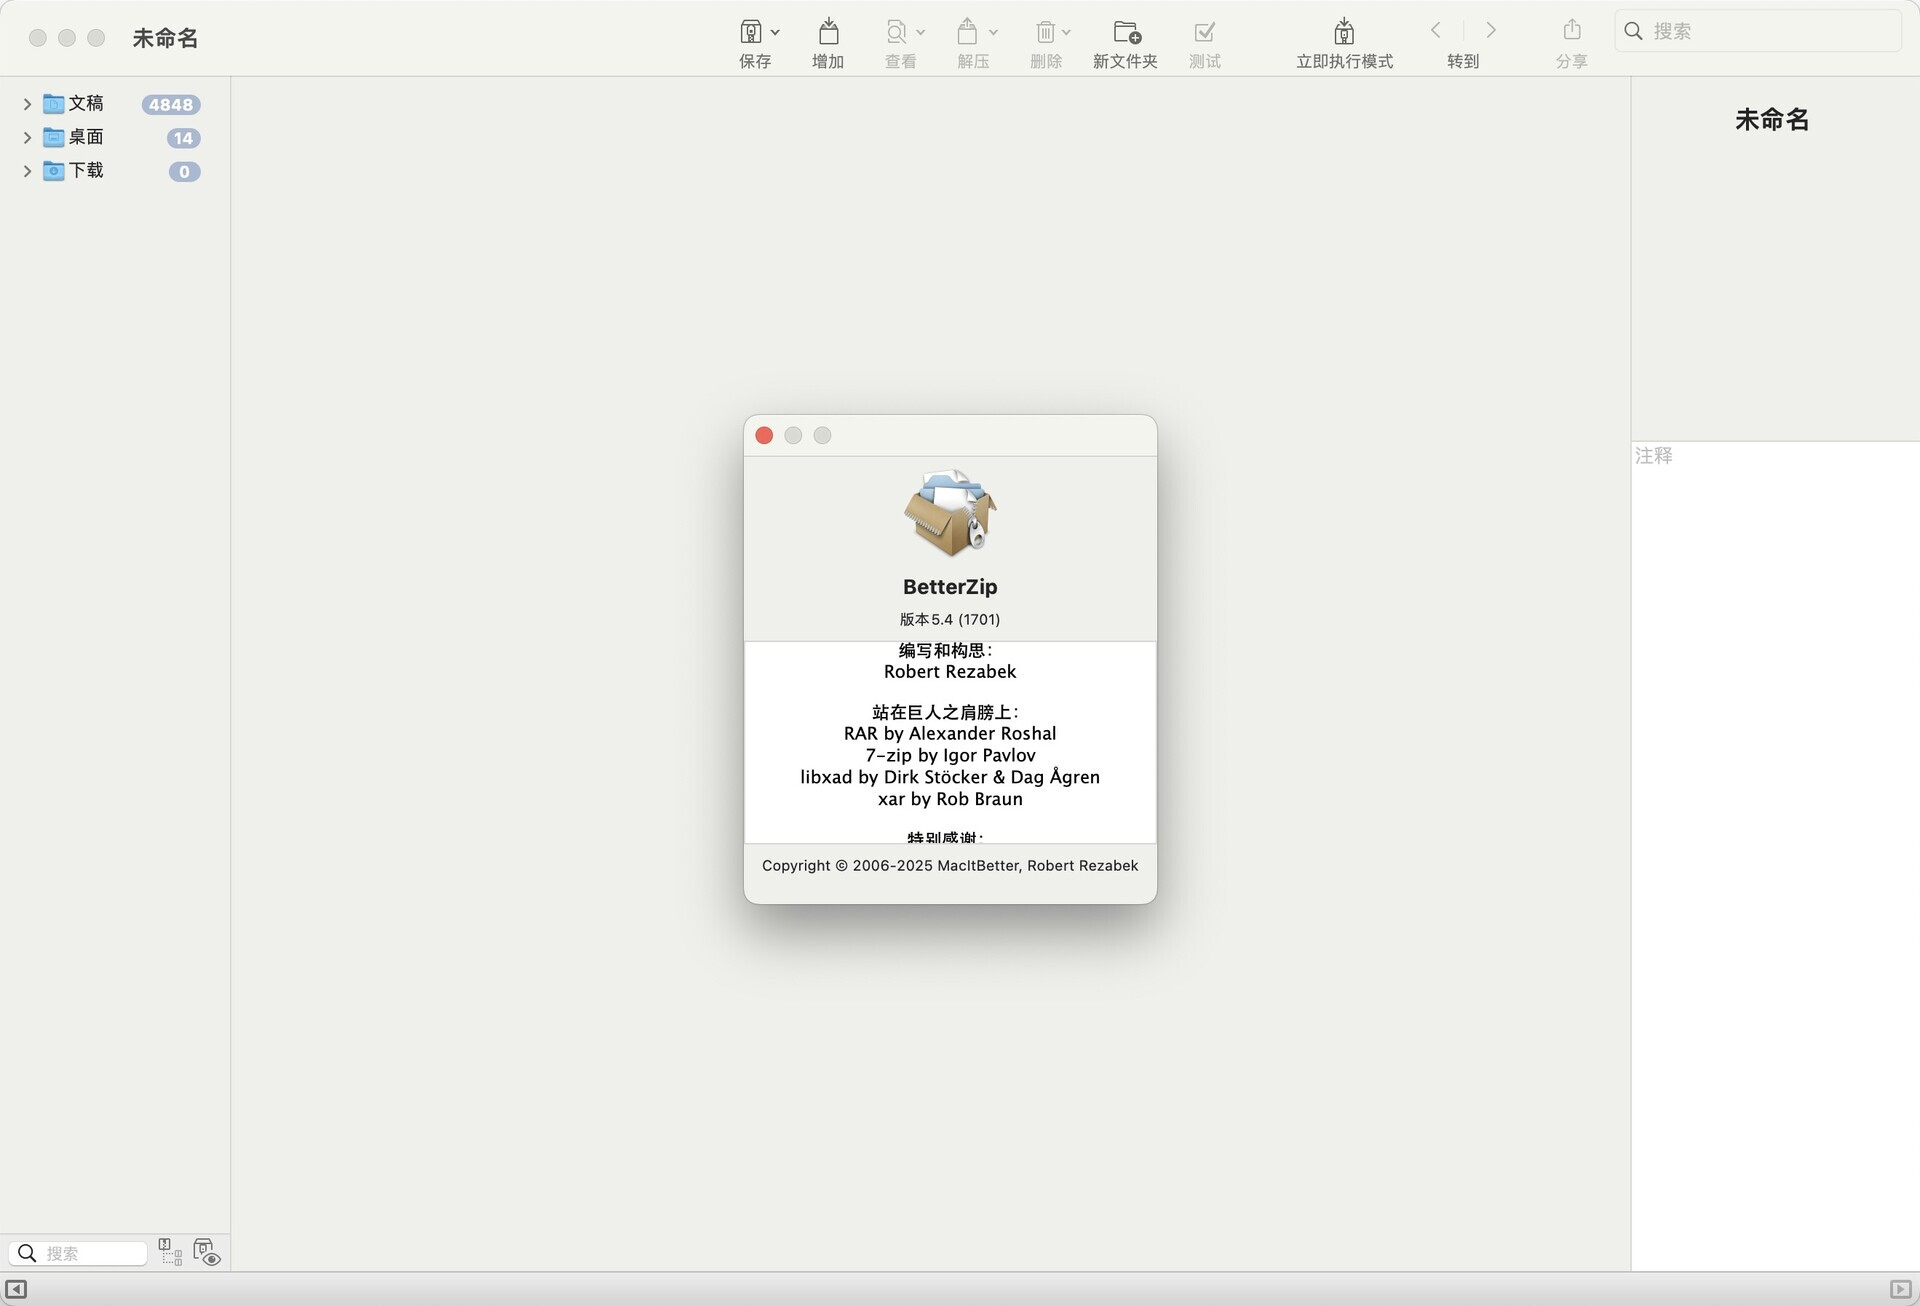Click the 4848 badge next to 文稿
1920x1306 pixels.
pyautogui.click(x=170, y=104)
